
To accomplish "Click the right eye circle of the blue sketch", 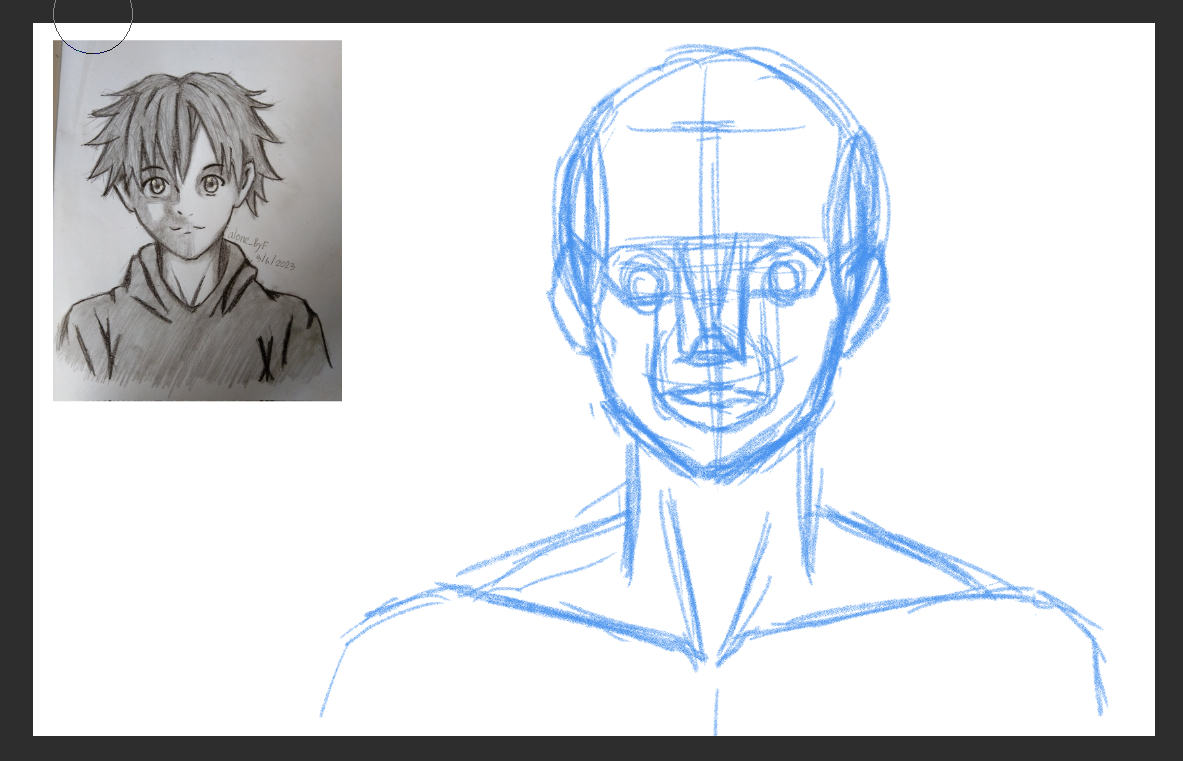I will [x=783, y=279].
